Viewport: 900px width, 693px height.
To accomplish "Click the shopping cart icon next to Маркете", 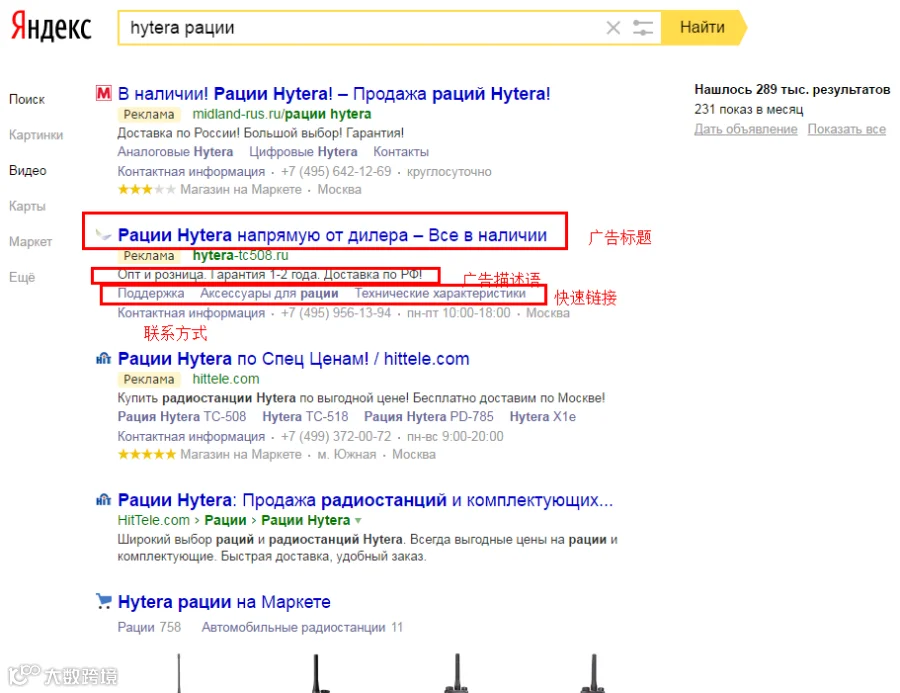I will click(x=103, y=601).
